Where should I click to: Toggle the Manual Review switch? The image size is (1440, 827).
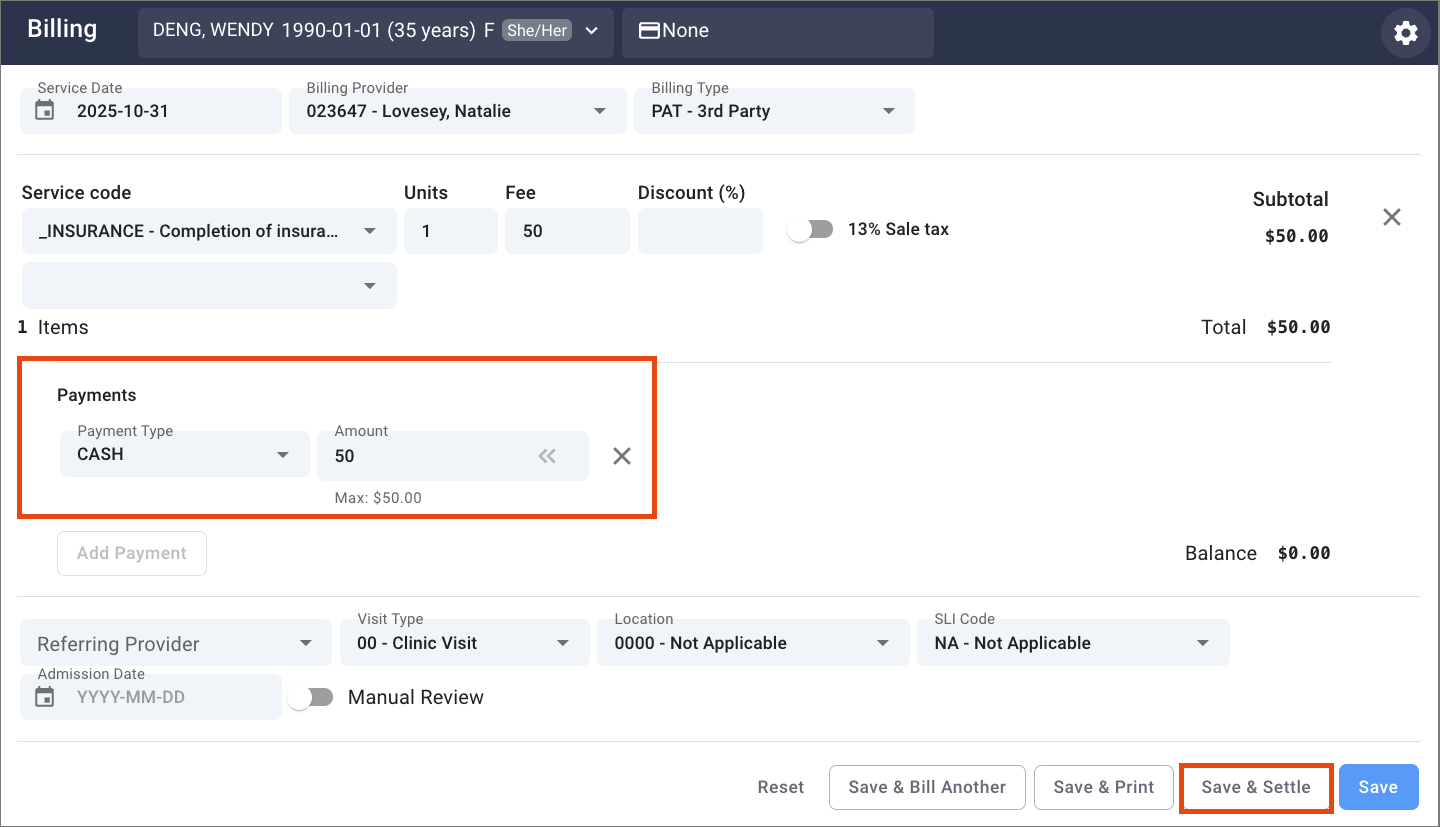tap(310, 698)
